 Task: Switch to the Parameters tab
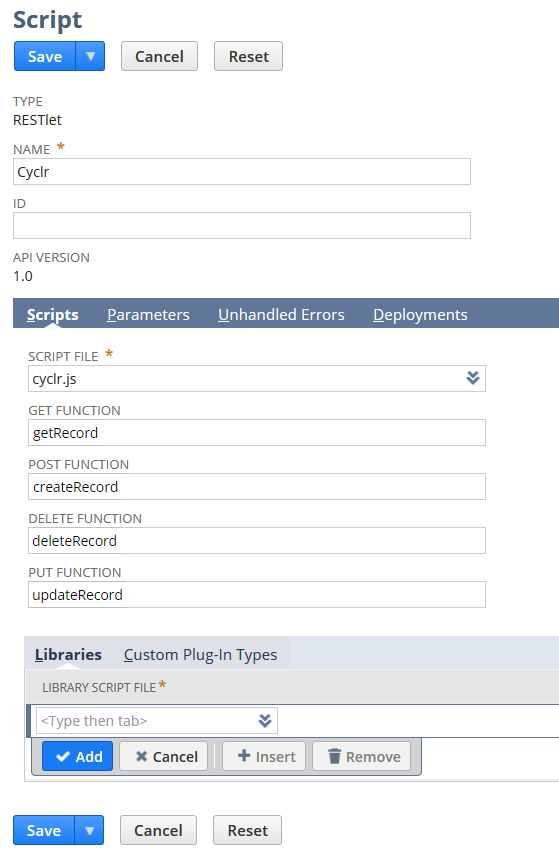[148, 314]
